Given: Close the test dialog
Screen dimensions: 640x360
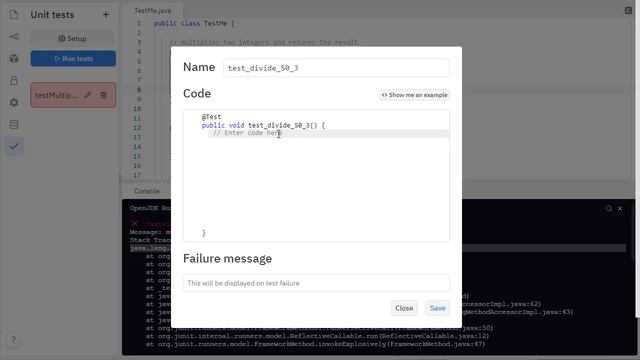Looking at the screenshot, I should pyautogui.click(x=404, y=308).
